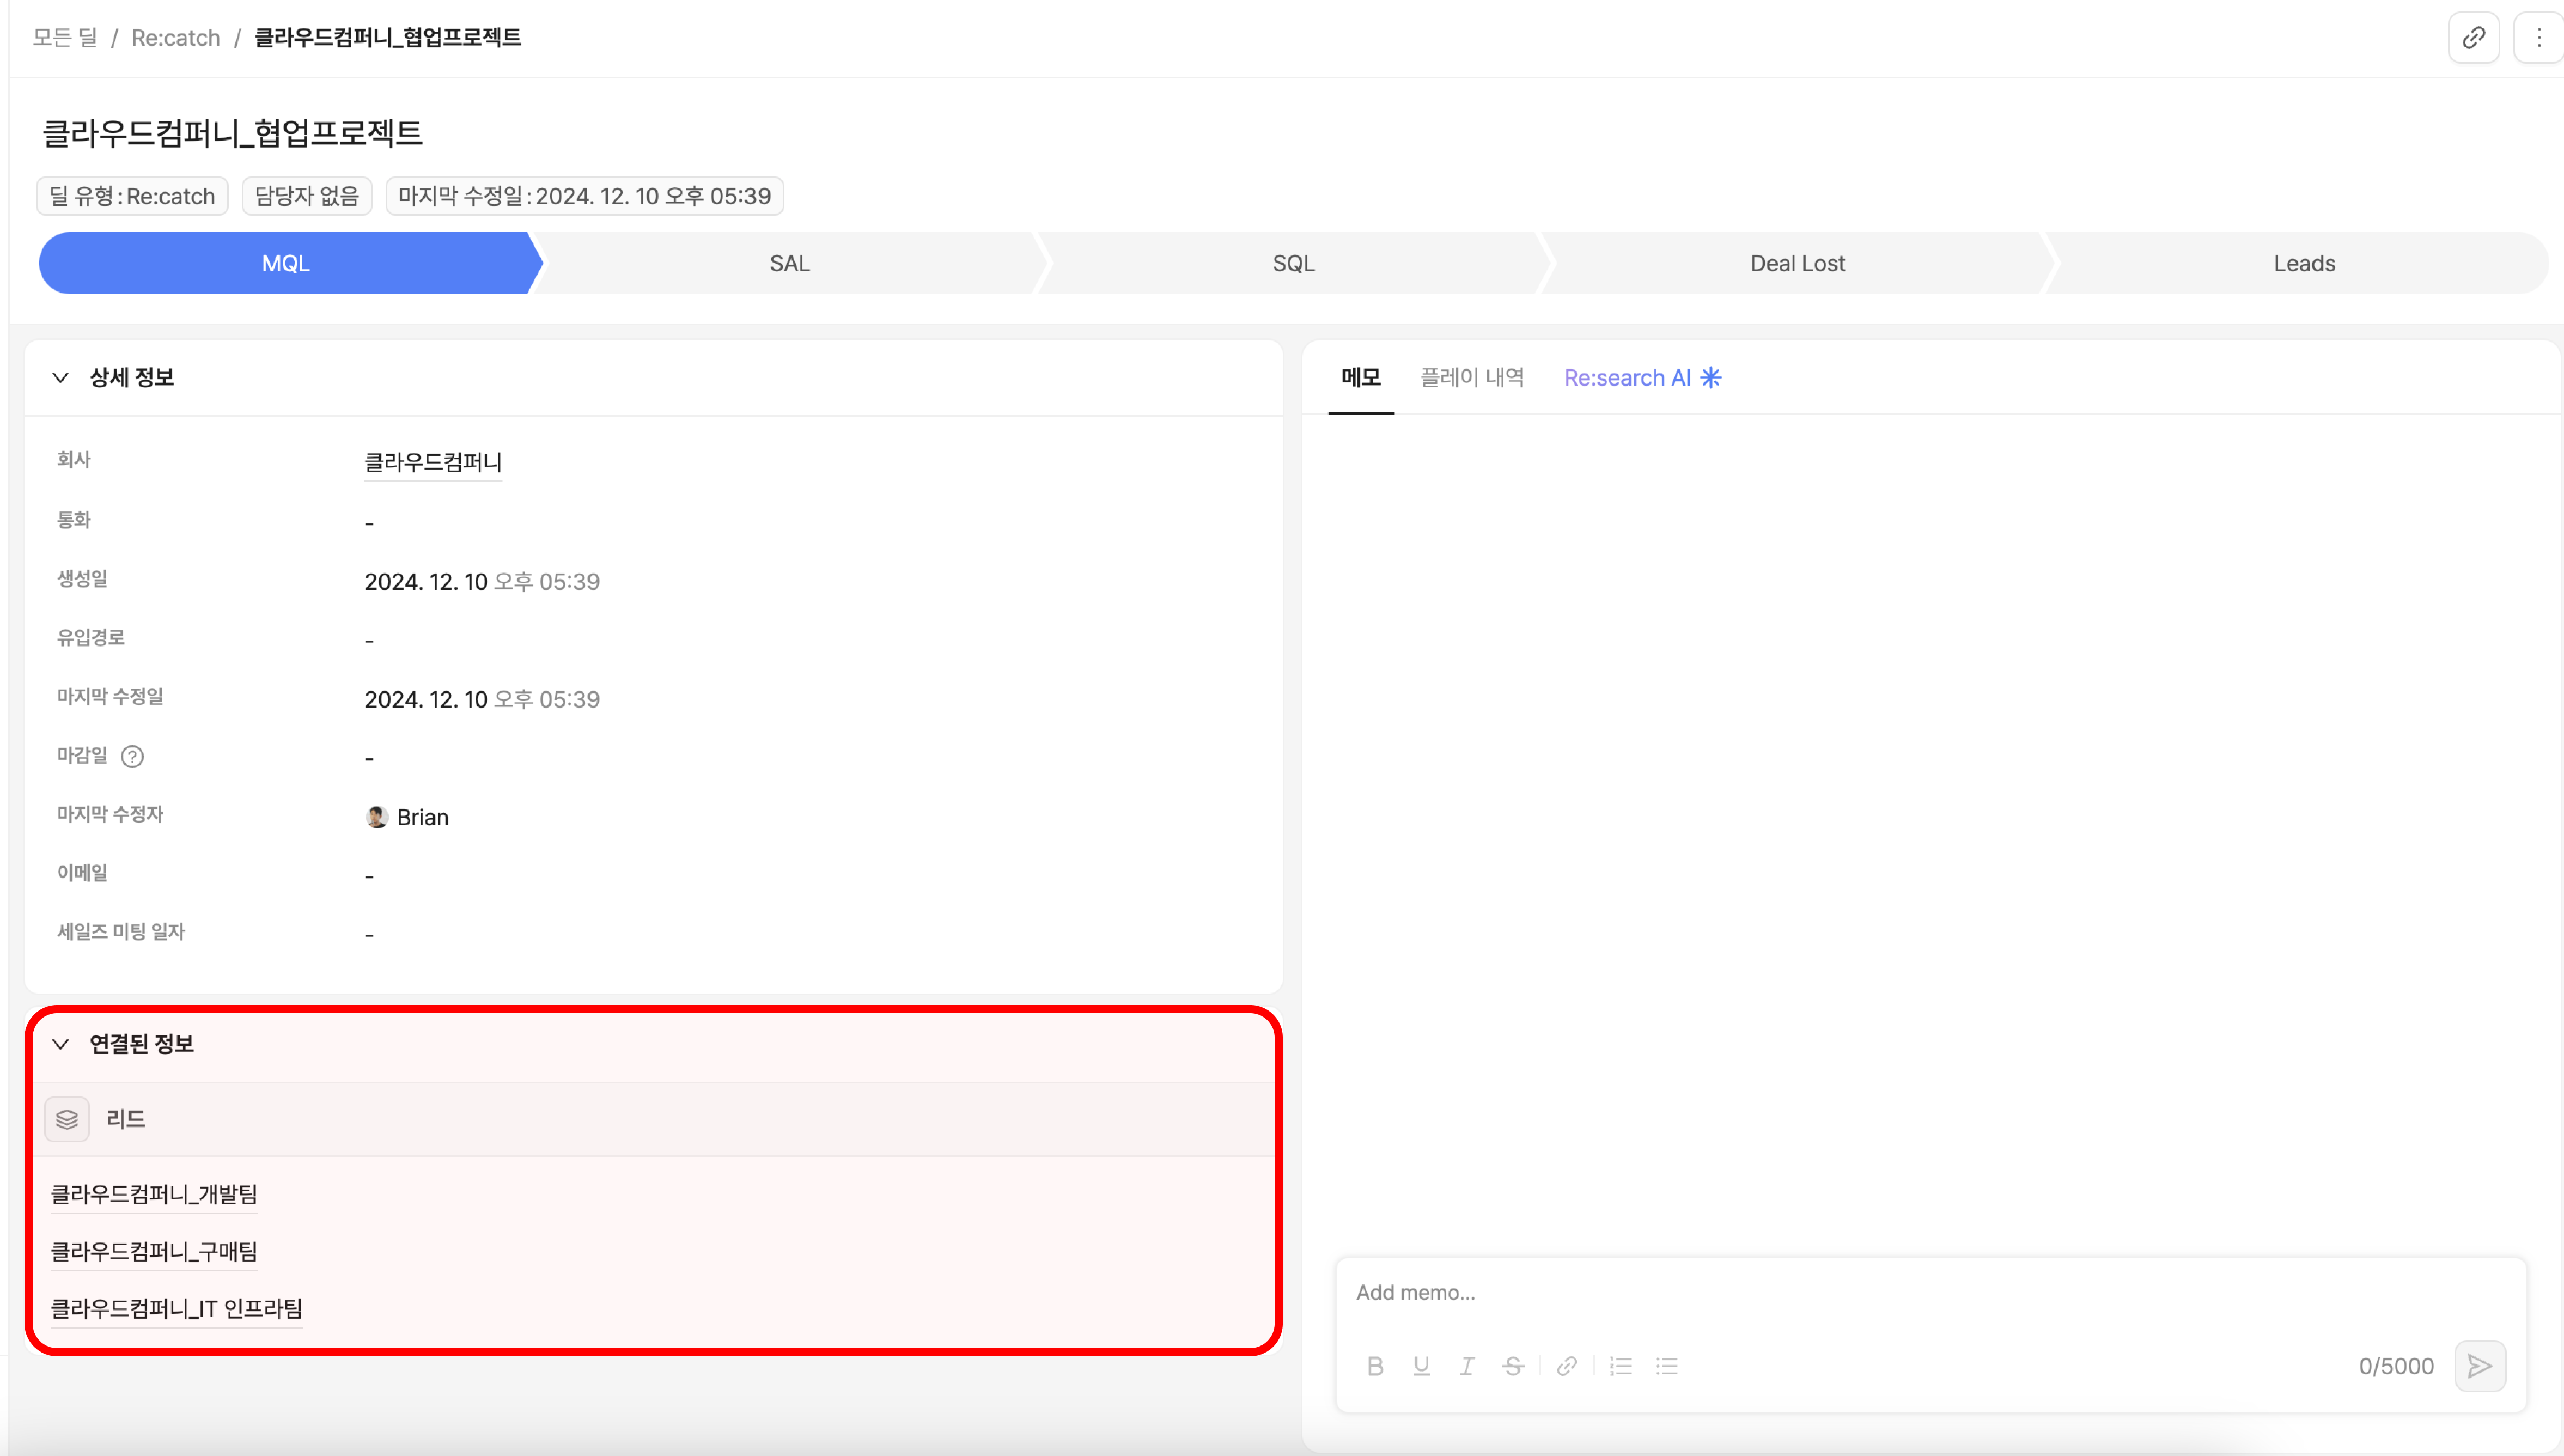Toggle italic formatting in memo editor
Screen dimensions: 2564x1456
pos(1467,1366)
